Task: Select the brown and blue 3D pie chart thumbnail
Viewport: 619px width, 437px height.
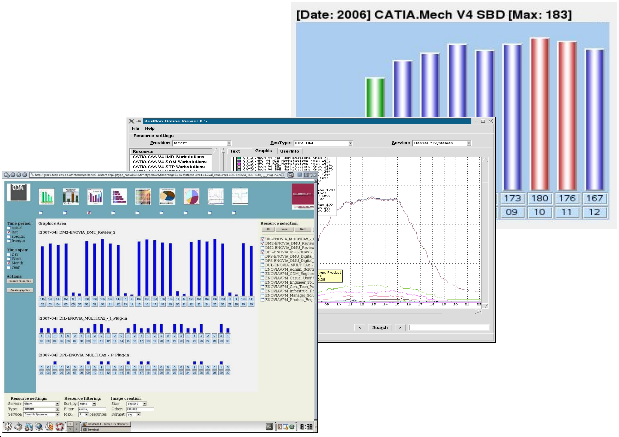Action: (167, 196)
